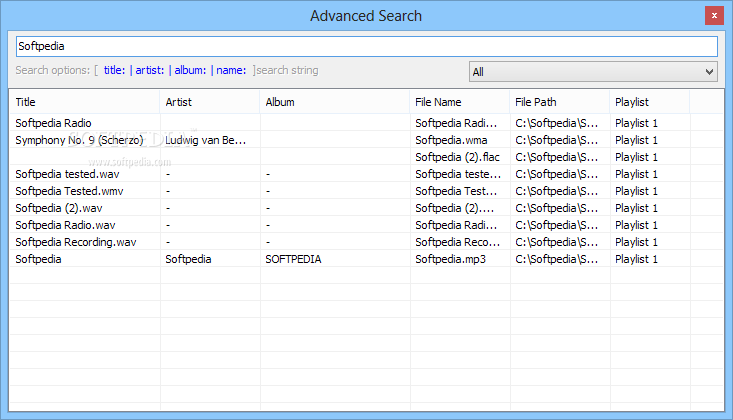Sort by the File Path column header
The width and height of the screenshot is (733, 420).
(x=560, y=102)
